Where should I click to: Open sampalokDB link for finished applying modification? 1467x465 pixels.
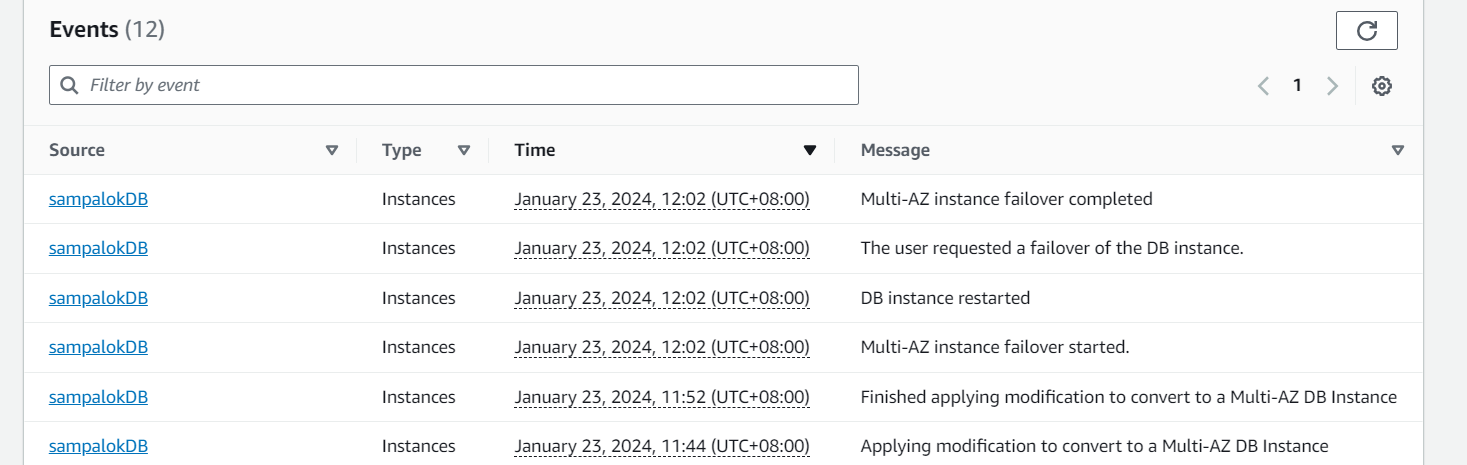click(x=98, y=397)
